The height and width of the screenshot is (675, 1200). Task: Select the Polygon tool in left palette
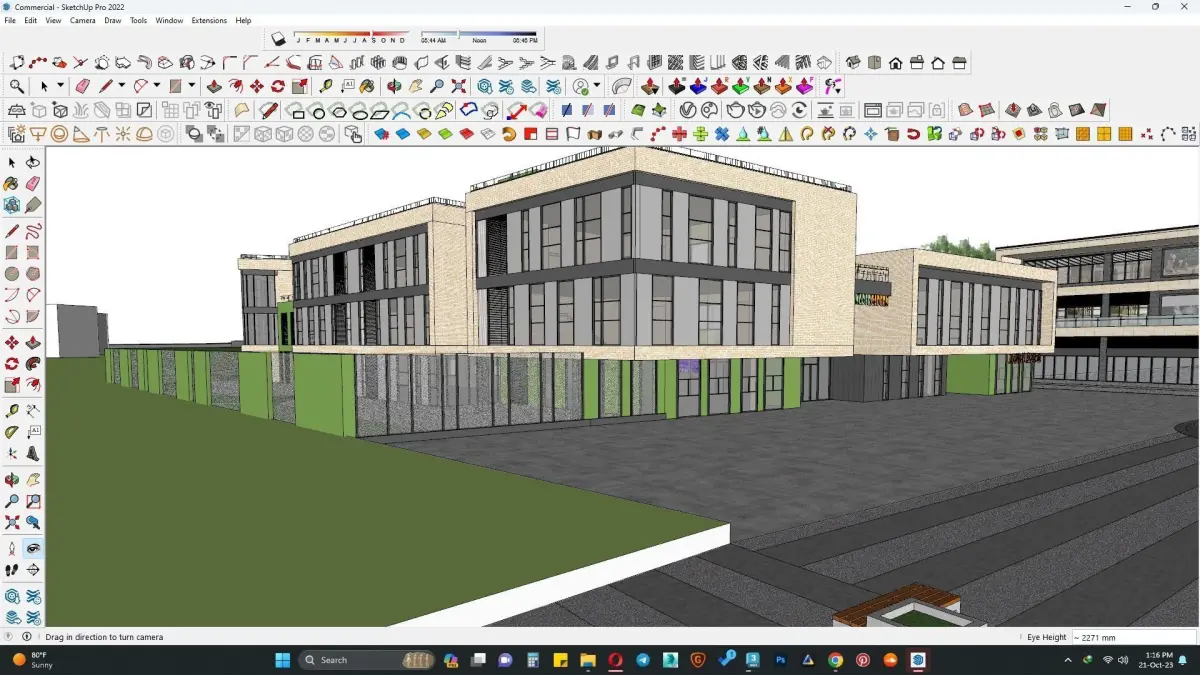click(x=33, y=274)
